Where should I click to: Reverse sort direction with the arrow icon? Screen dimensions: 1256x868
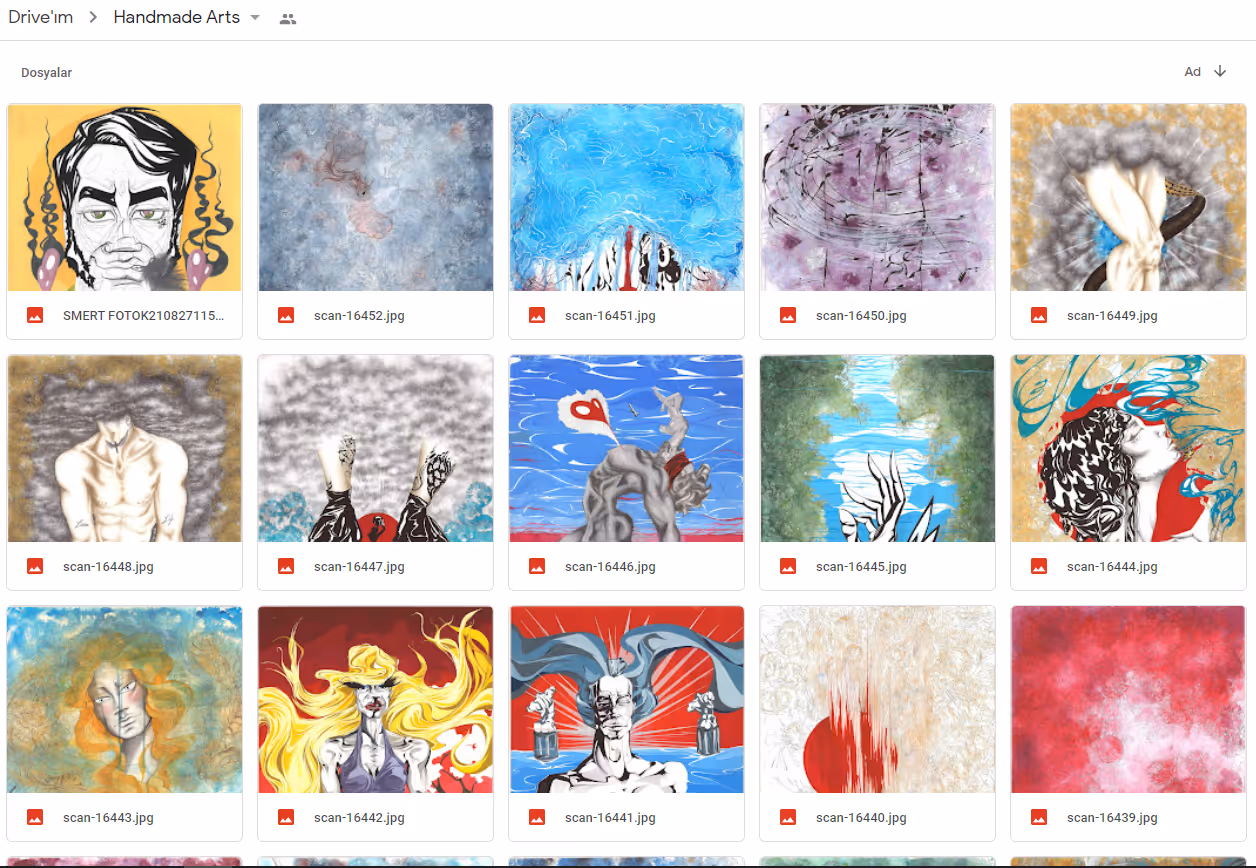(x=1220, y=71)
